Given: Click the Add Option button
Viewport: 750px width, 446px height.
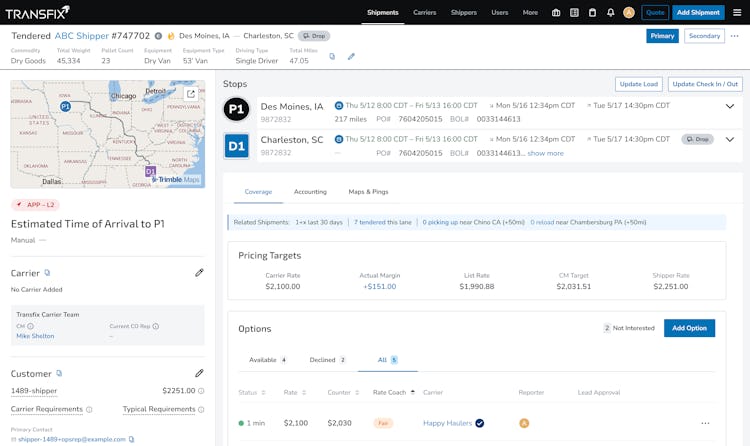Looking at the screenshot, I should point(689,328).
